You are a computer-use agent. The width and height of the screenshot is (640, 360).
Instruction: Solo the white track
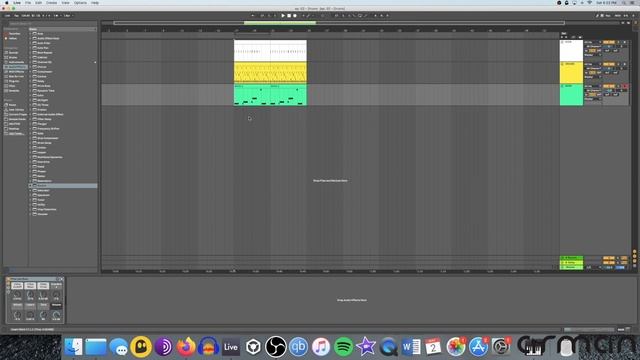618,42
